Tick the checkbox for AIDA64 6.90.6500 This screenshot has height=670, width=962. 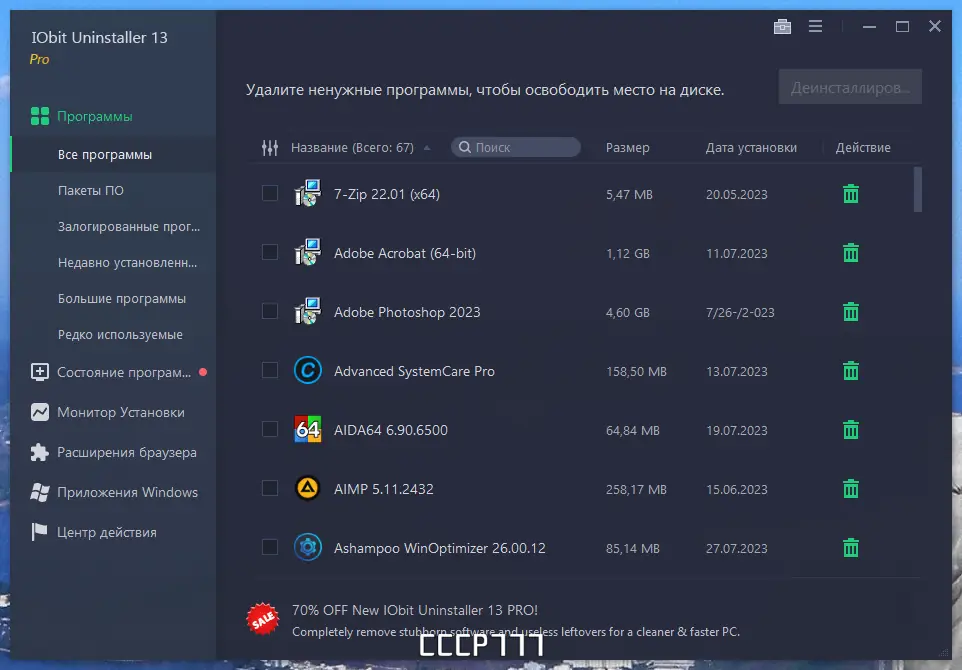tap(269, 429)
